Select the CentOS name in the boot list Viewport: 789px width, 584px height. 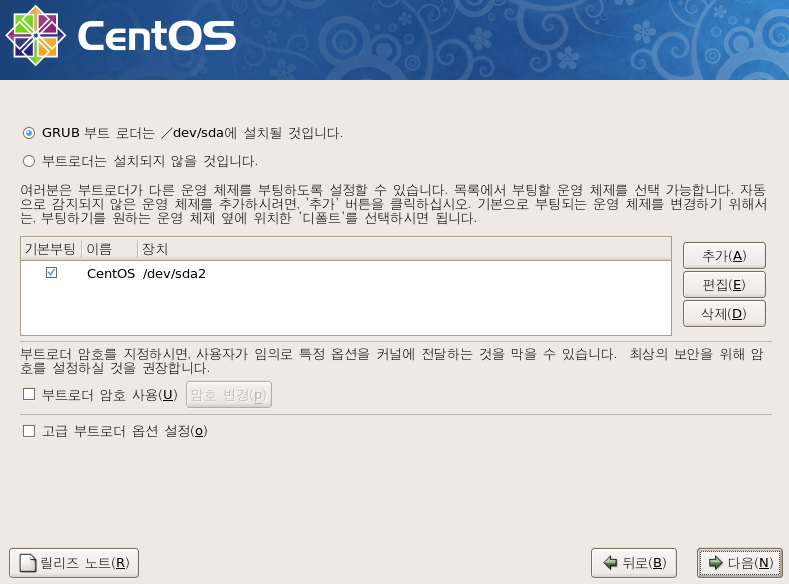(111, 274)
